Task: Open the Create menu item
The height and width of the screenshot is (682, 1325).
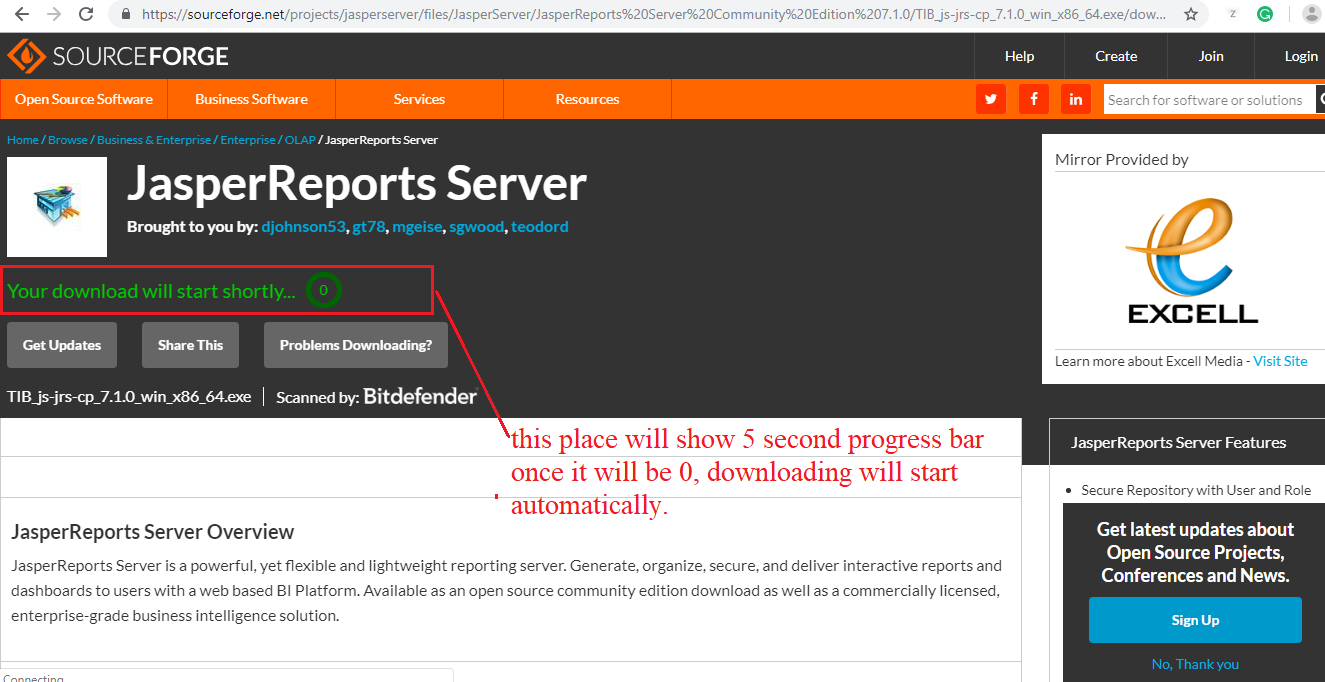Action: click(x=1116, y=56)
